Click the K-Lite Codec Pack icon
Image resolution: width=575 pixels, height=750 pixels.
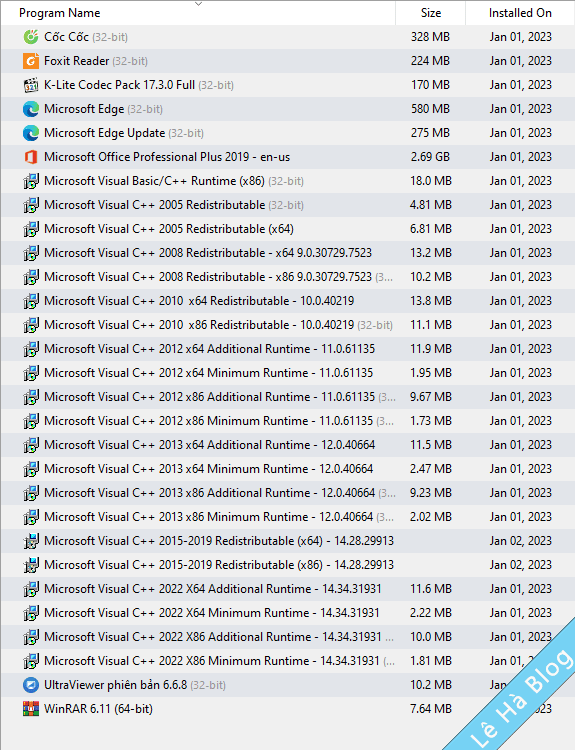31,85
